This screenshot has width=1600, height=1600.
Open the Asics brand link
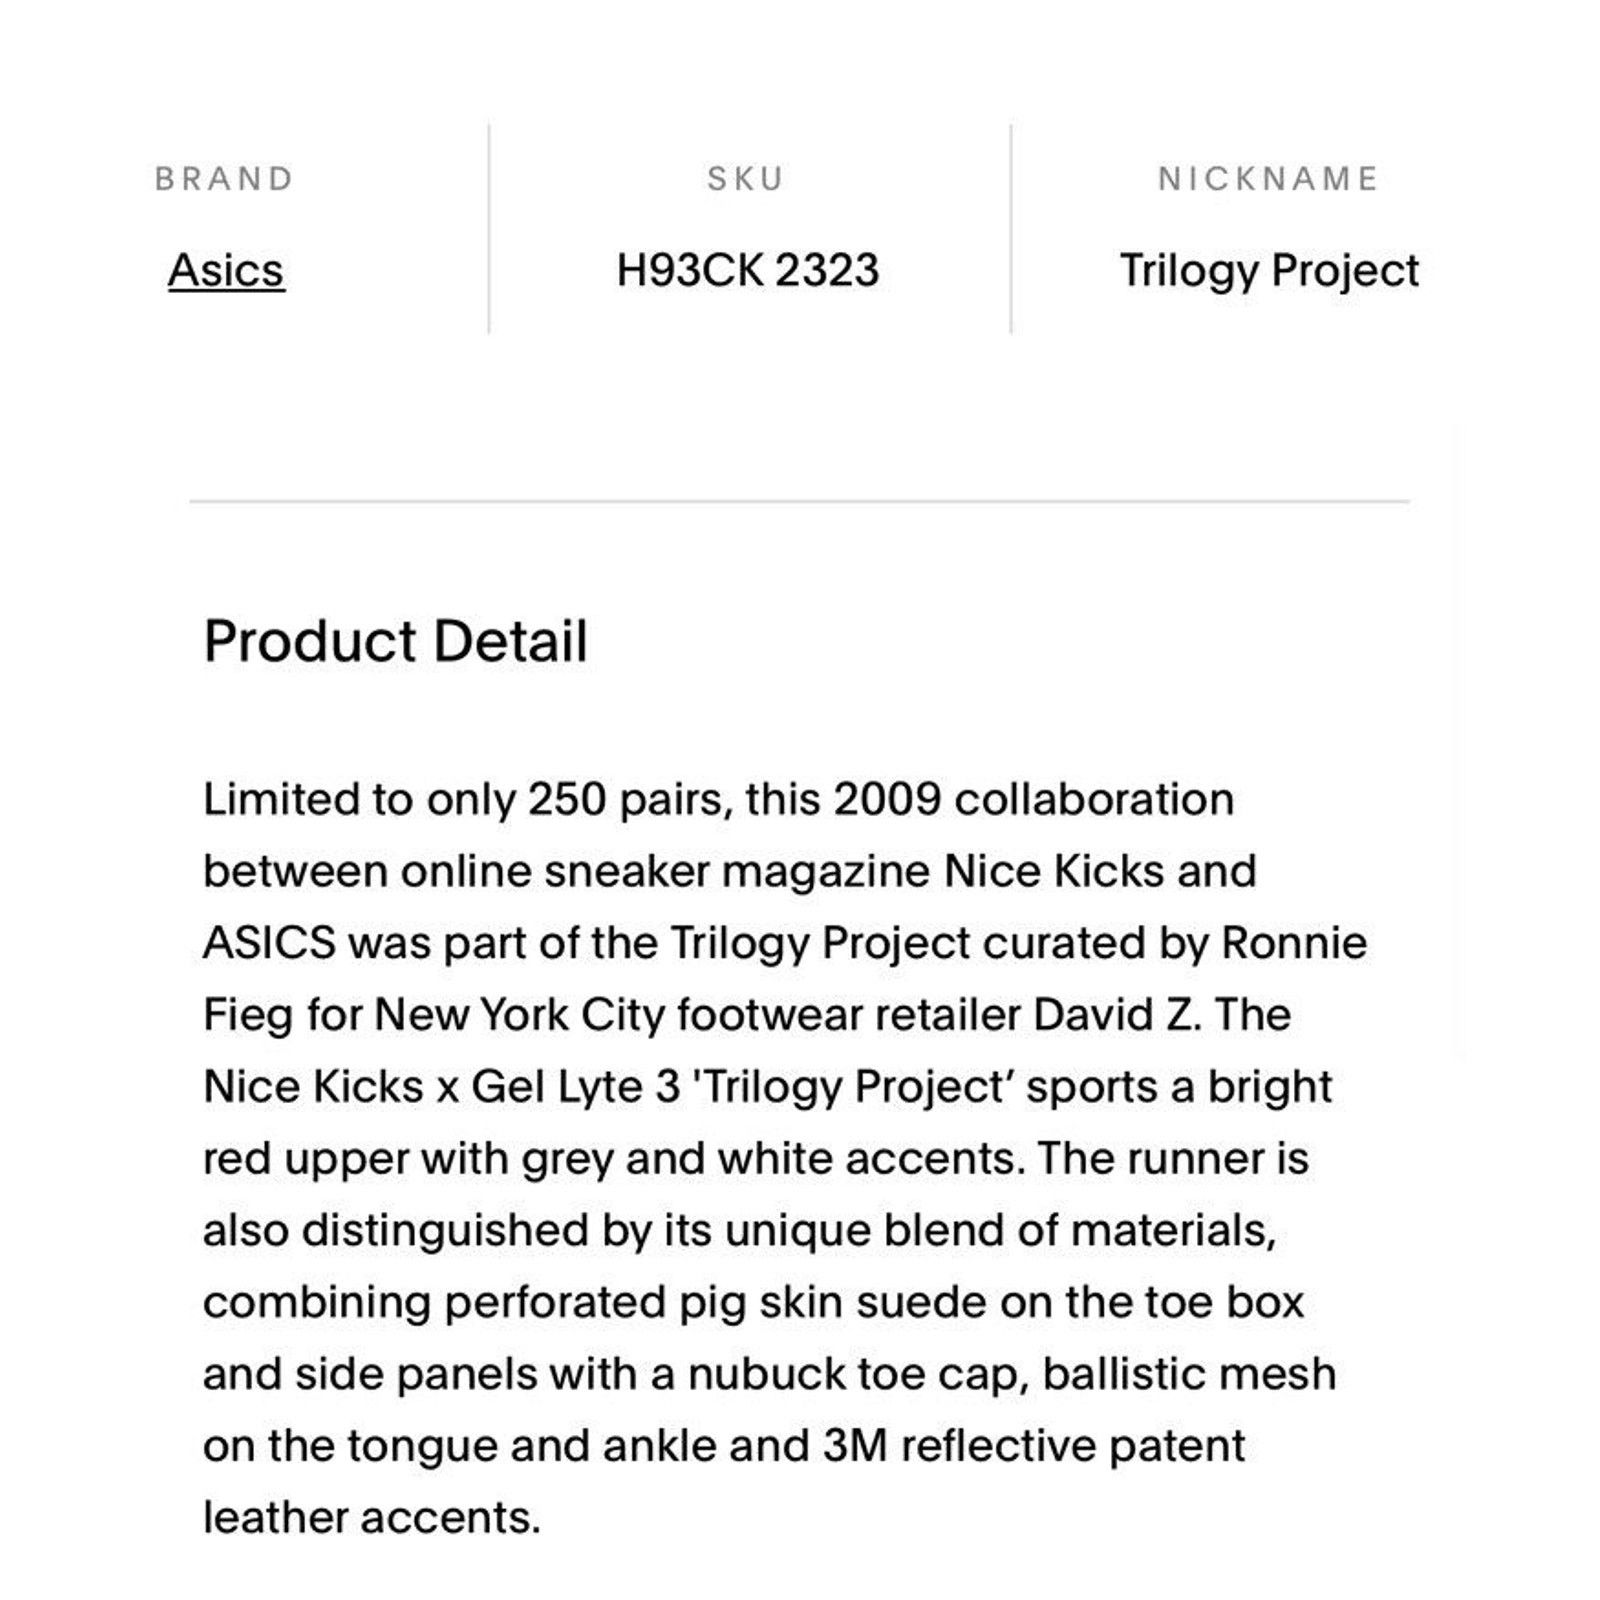click(226, 270)
